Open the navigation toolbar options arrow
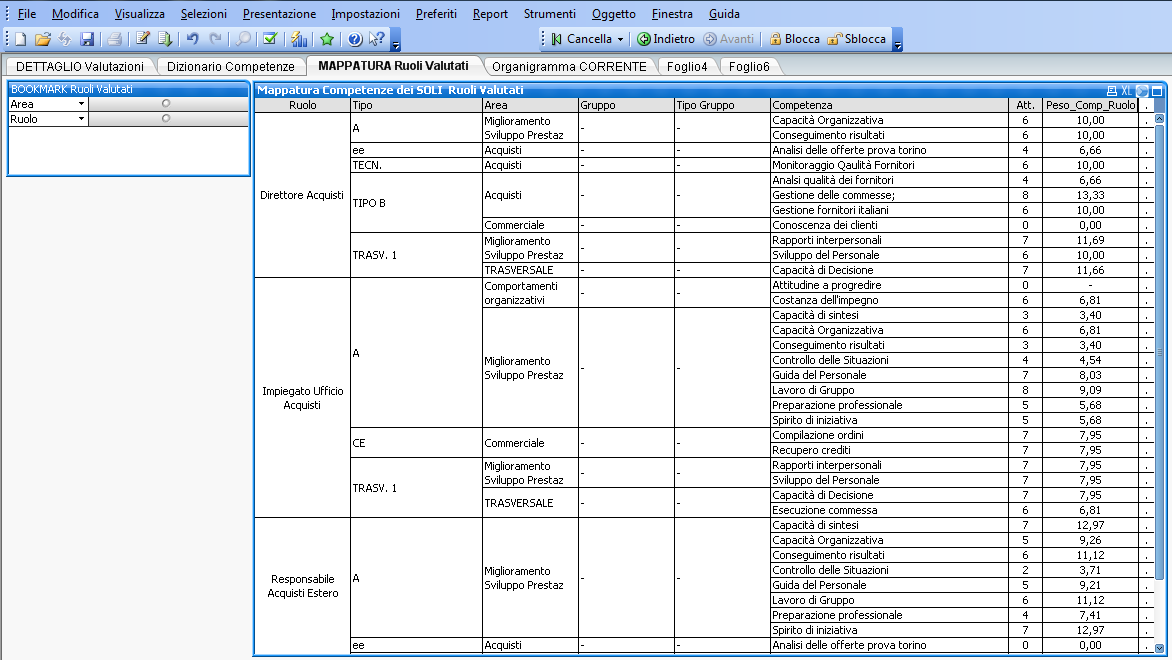This screenshot has height=660, width=1172. (x=898, y=40)
